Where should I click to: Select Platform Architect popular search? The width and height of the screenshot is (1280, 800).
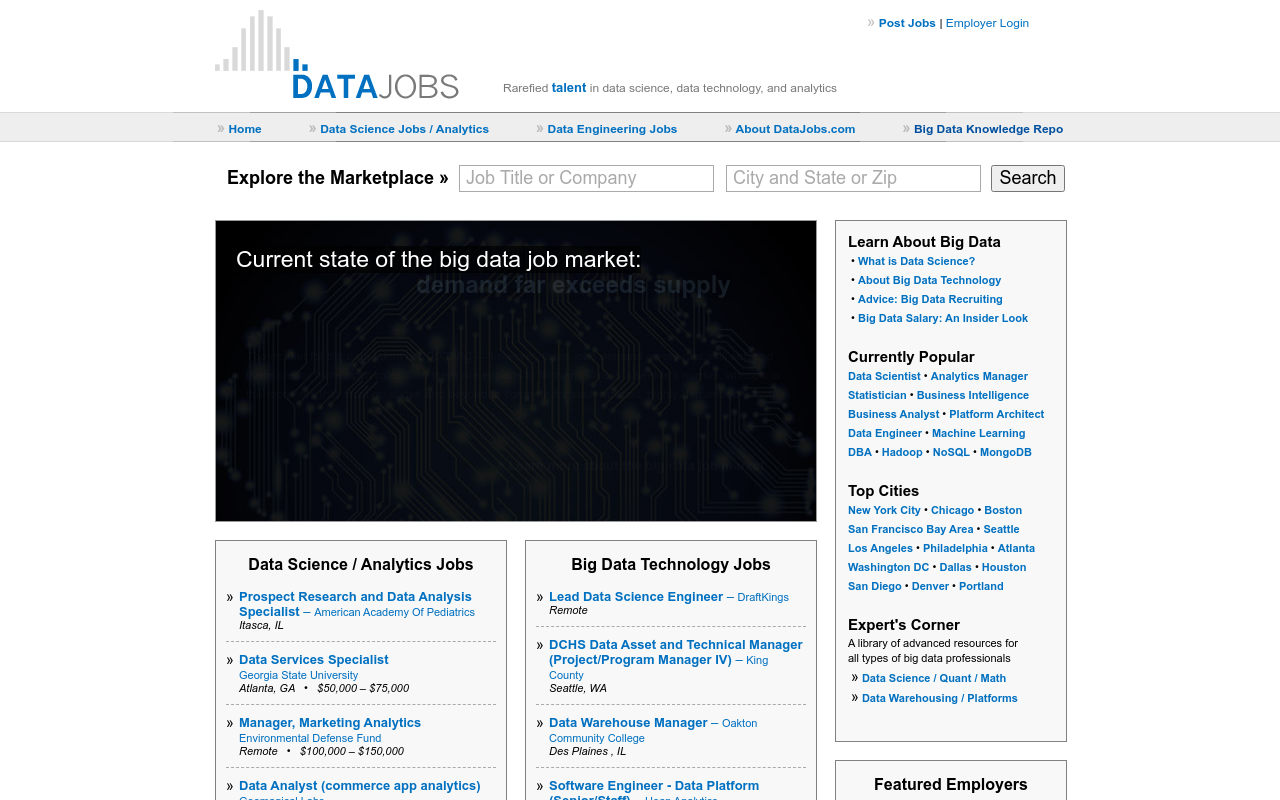997,415
